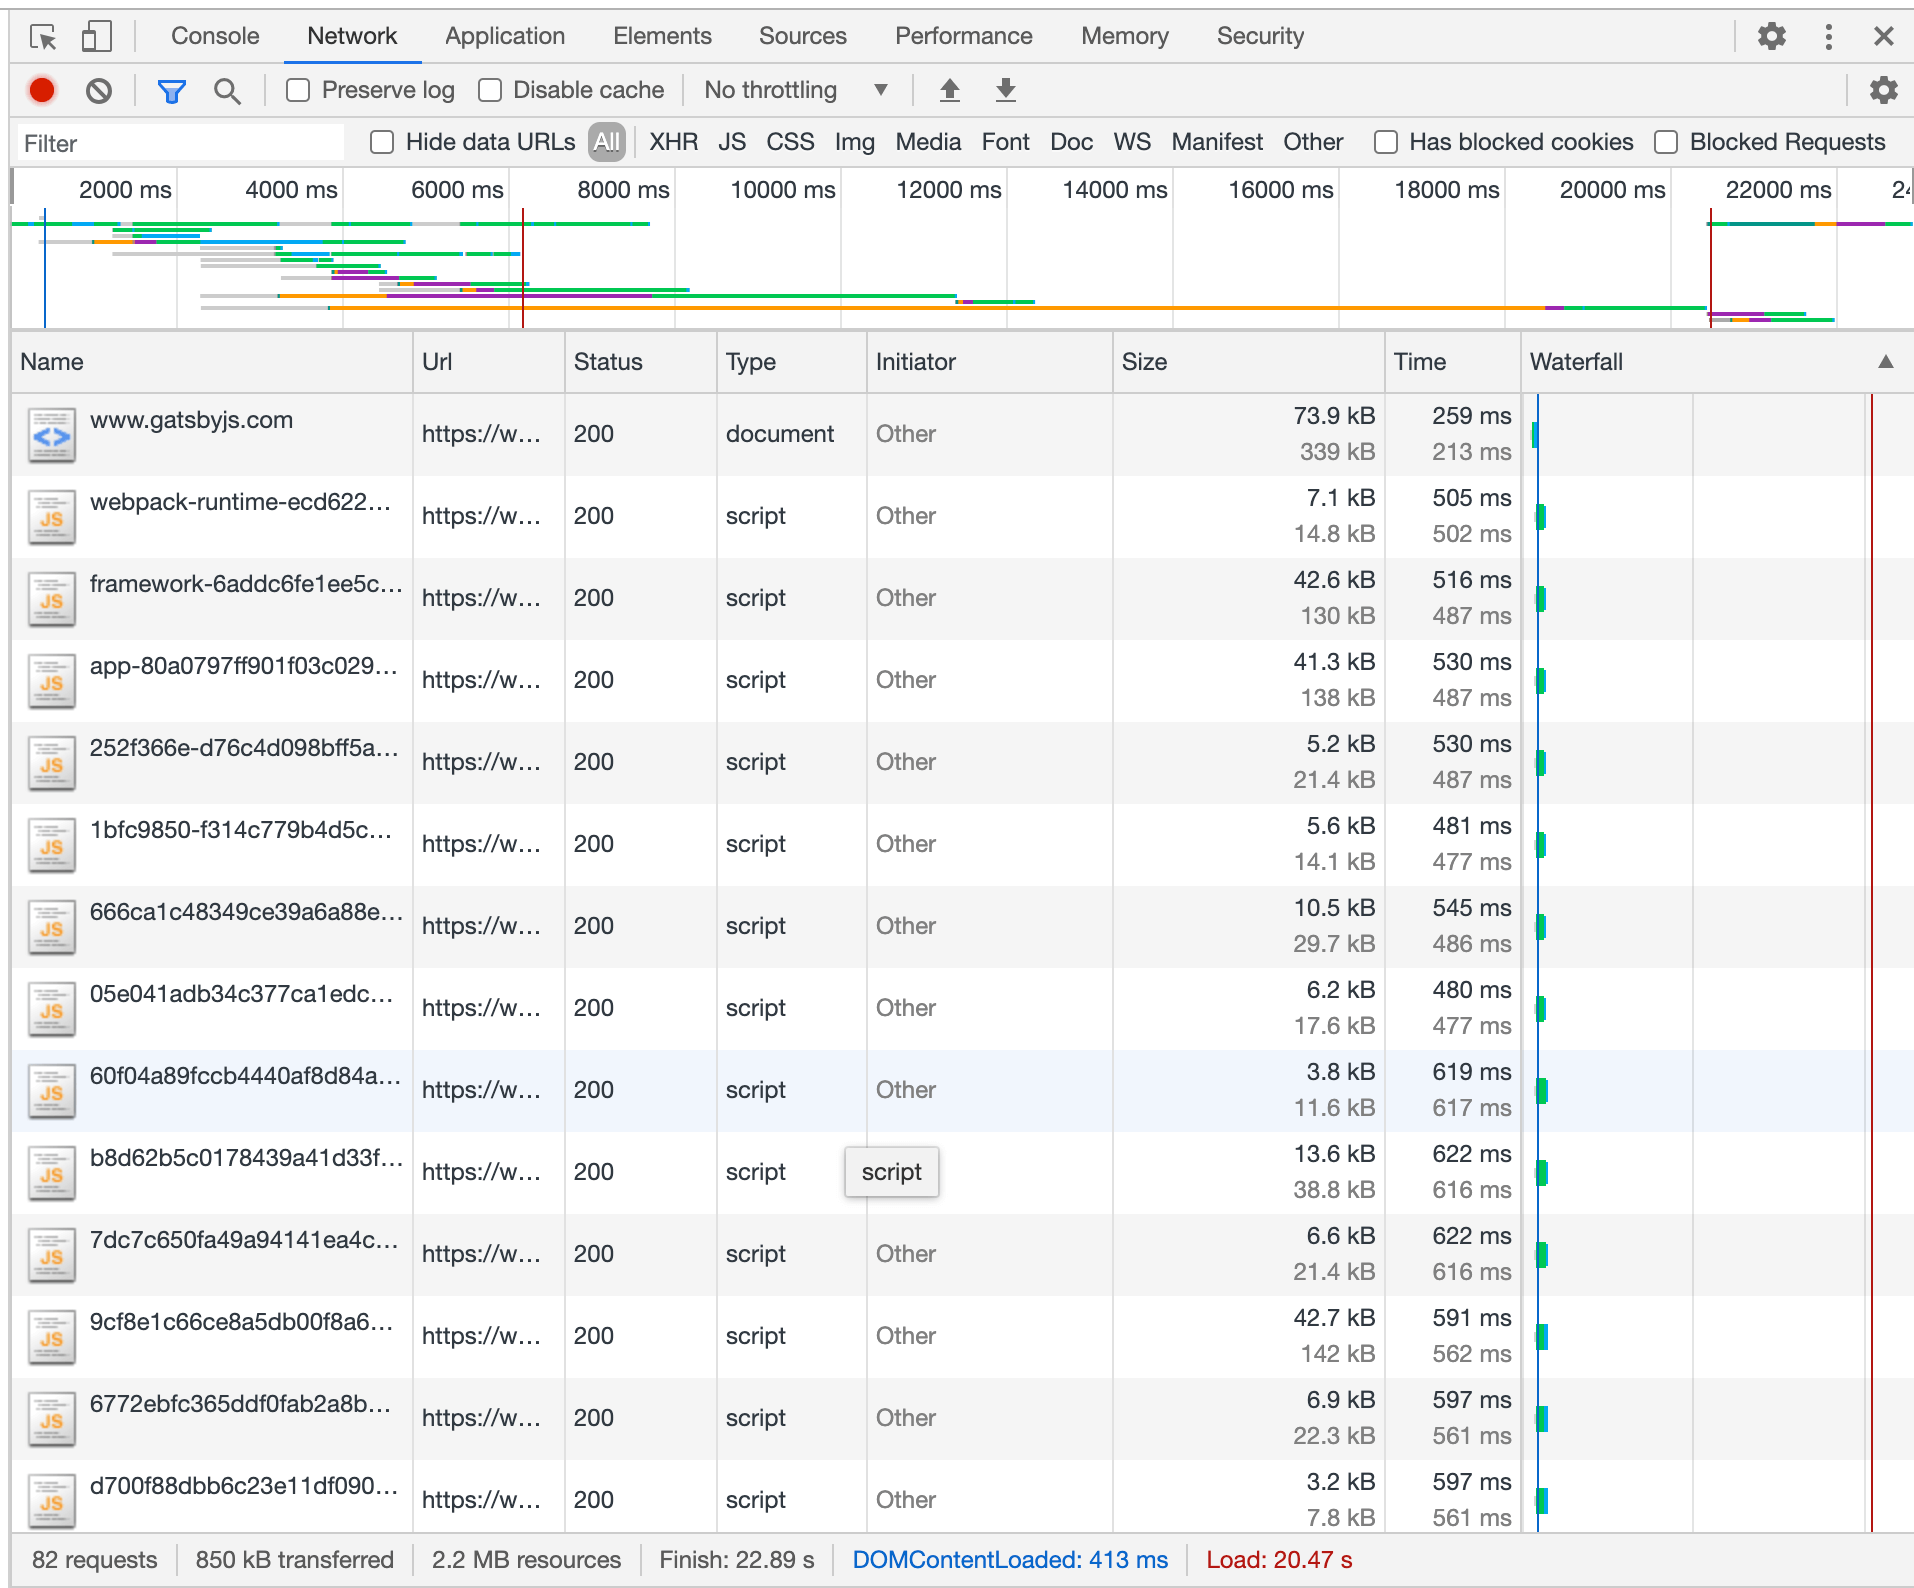The height and width of the screenshot is (1588, 1914).
Task: Open network search magnifier icon
Action: (x=227, y=91)
